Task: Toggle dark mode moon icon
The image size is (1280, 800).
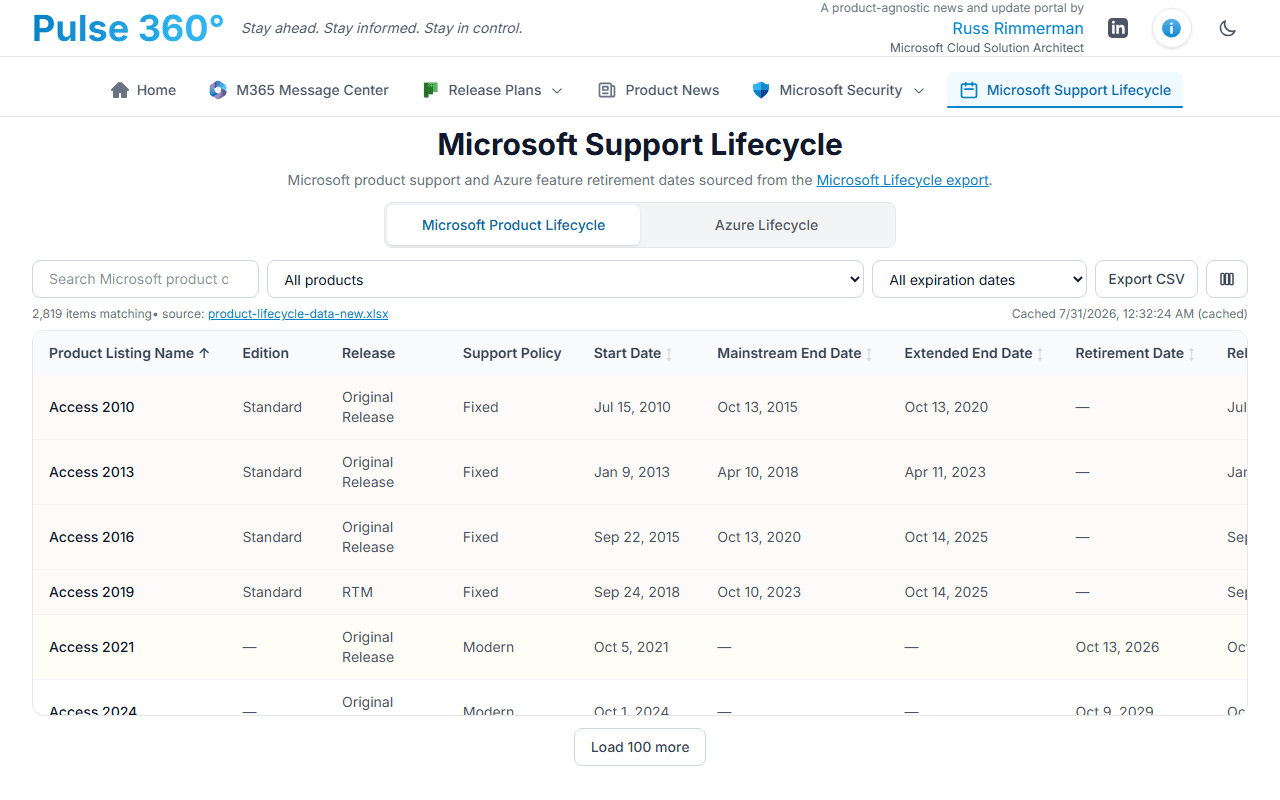Action: click(x=1228, y=28)
